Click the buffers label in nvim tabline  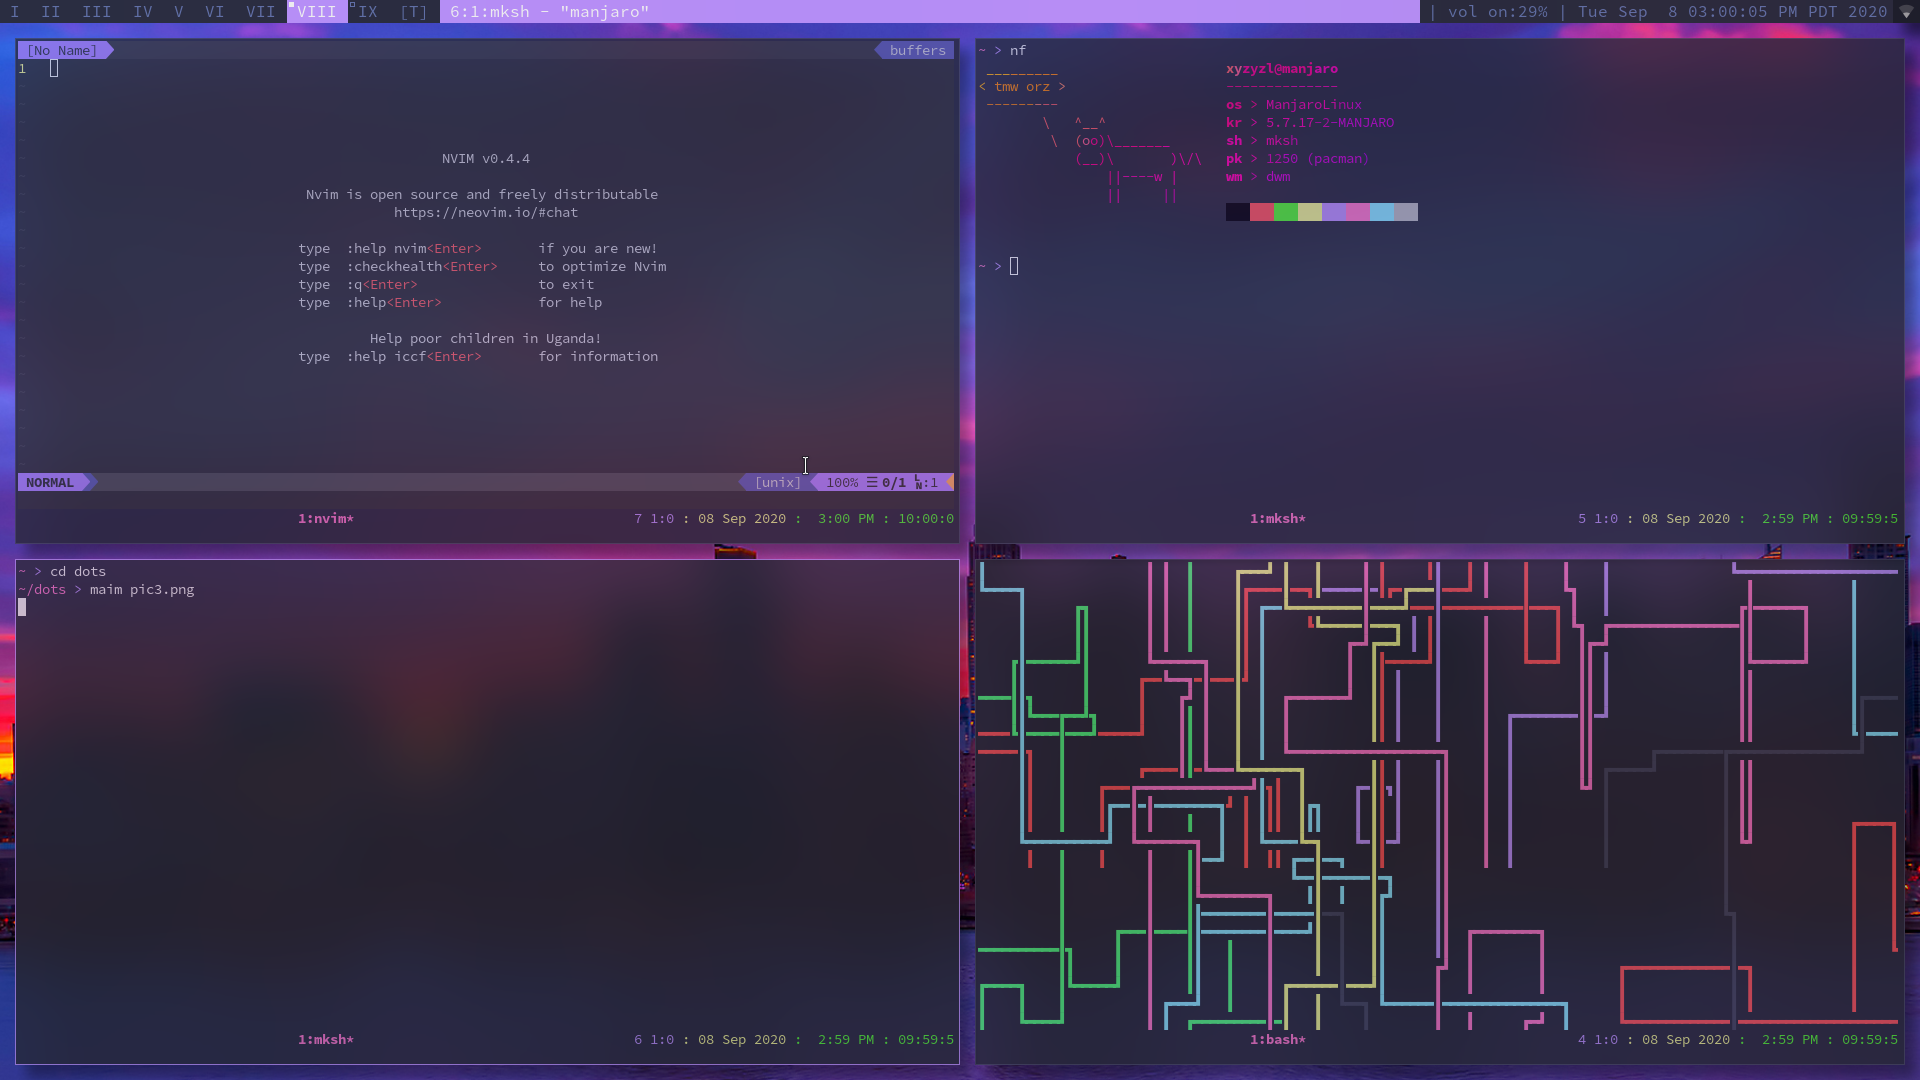917,50
